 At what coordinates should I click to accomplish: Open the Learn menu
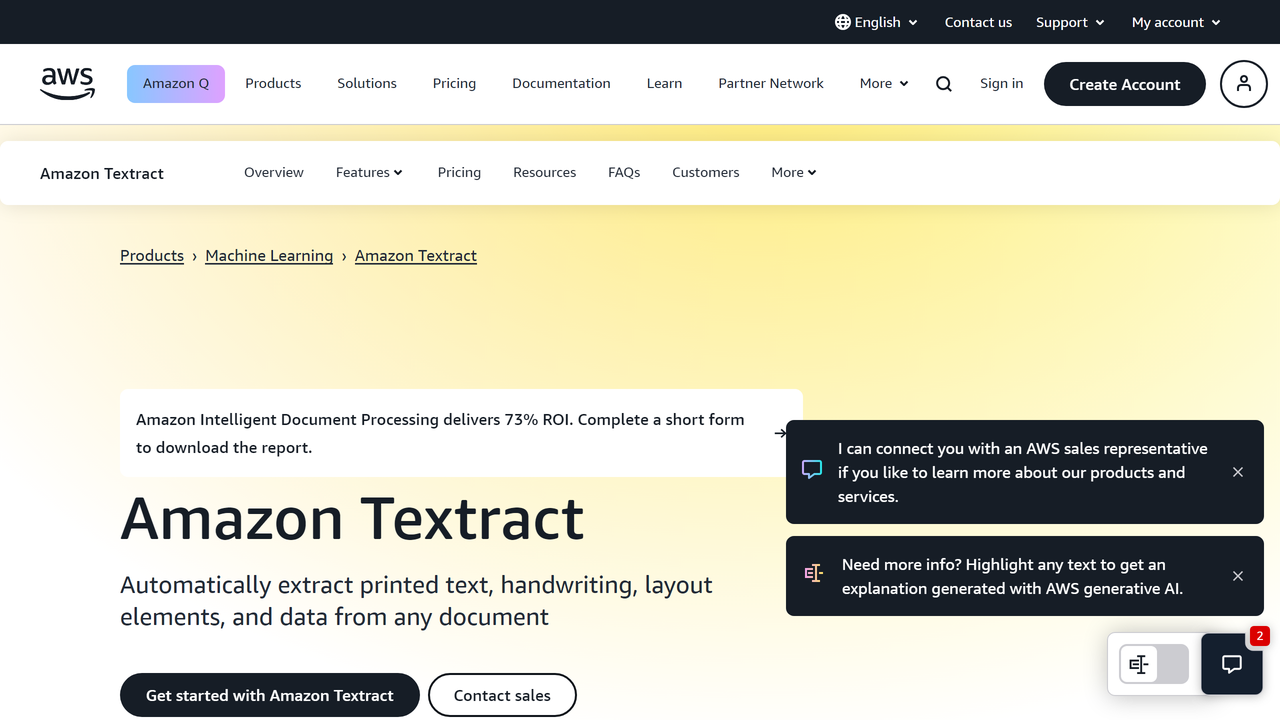664,84
